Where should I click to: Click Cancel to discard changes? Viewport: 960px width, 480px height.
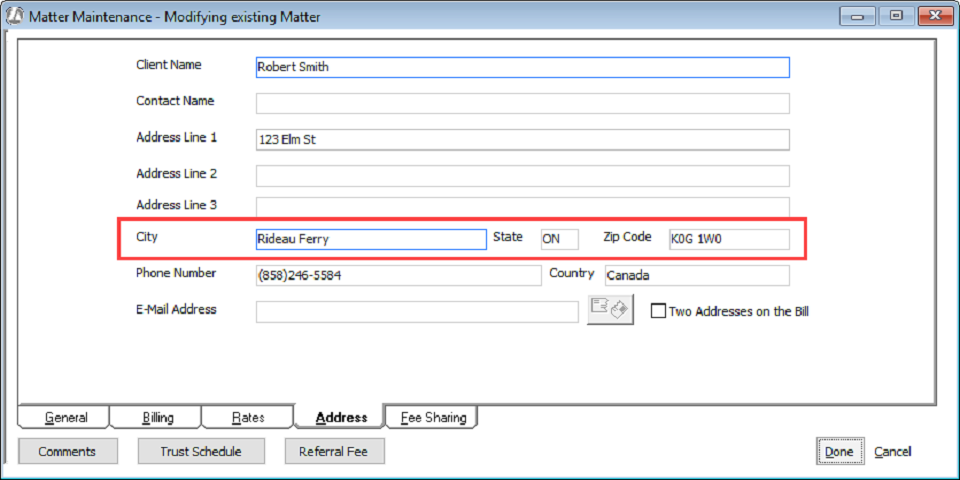point(893,452)
